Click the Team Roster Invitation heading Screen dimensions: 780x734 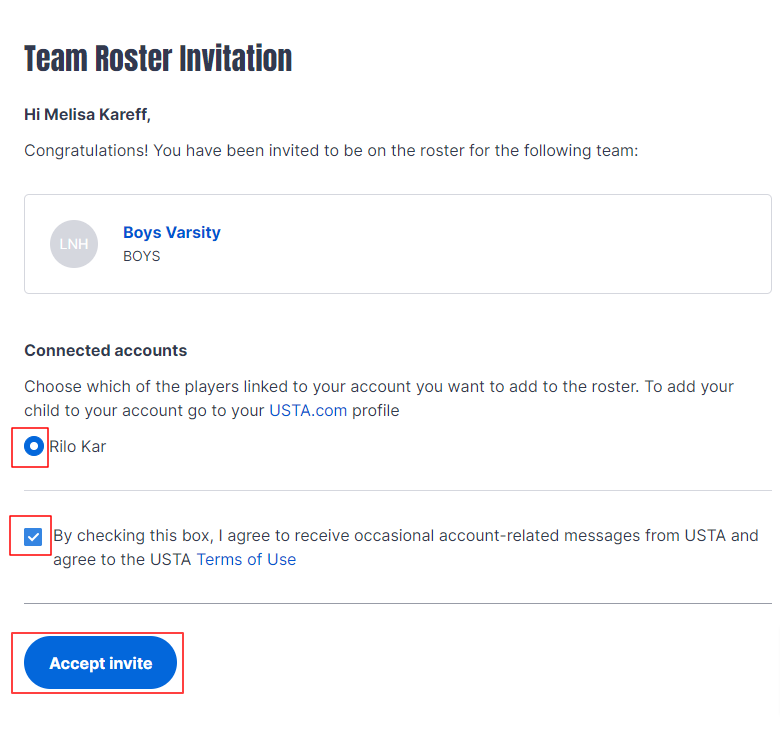[158, 58]
